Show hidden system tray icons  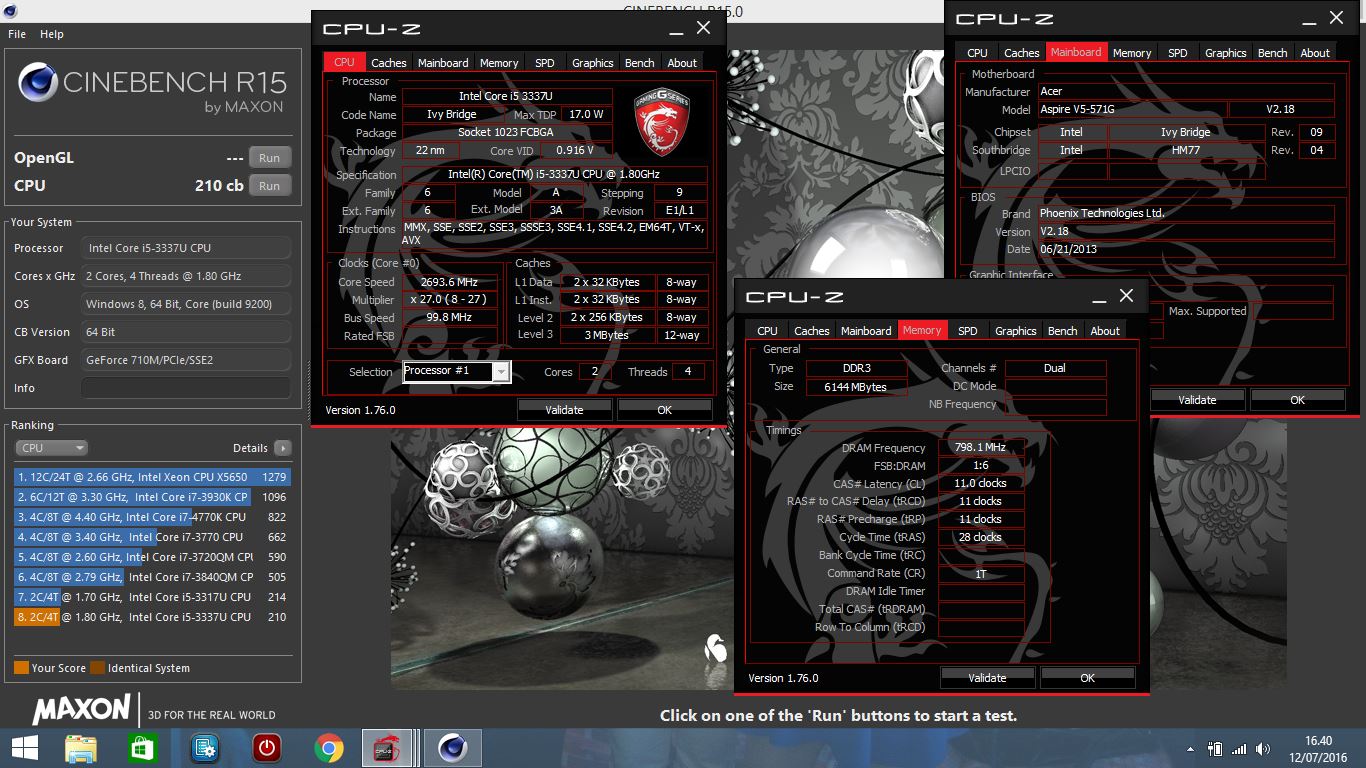point(1192,748)
